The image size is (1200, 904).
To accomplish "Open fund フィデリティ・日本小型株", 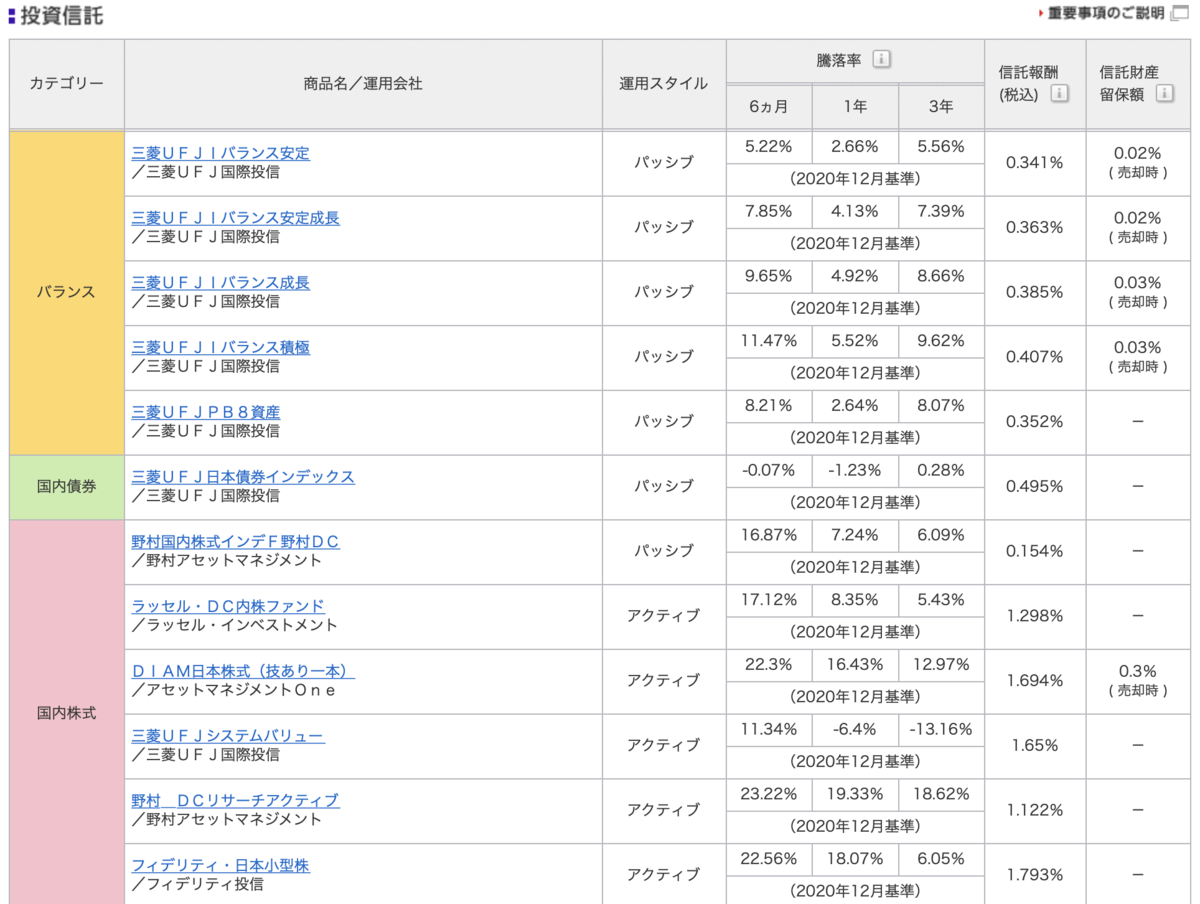I will [220, 866].
